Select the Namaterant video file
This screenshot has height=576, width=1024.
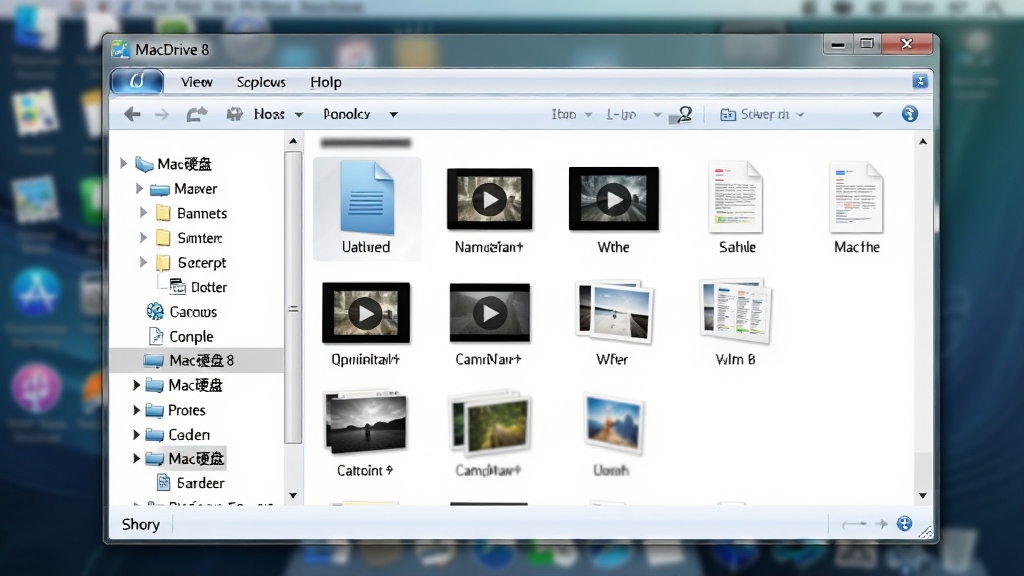pyautogui.click(x=489, y=209)
